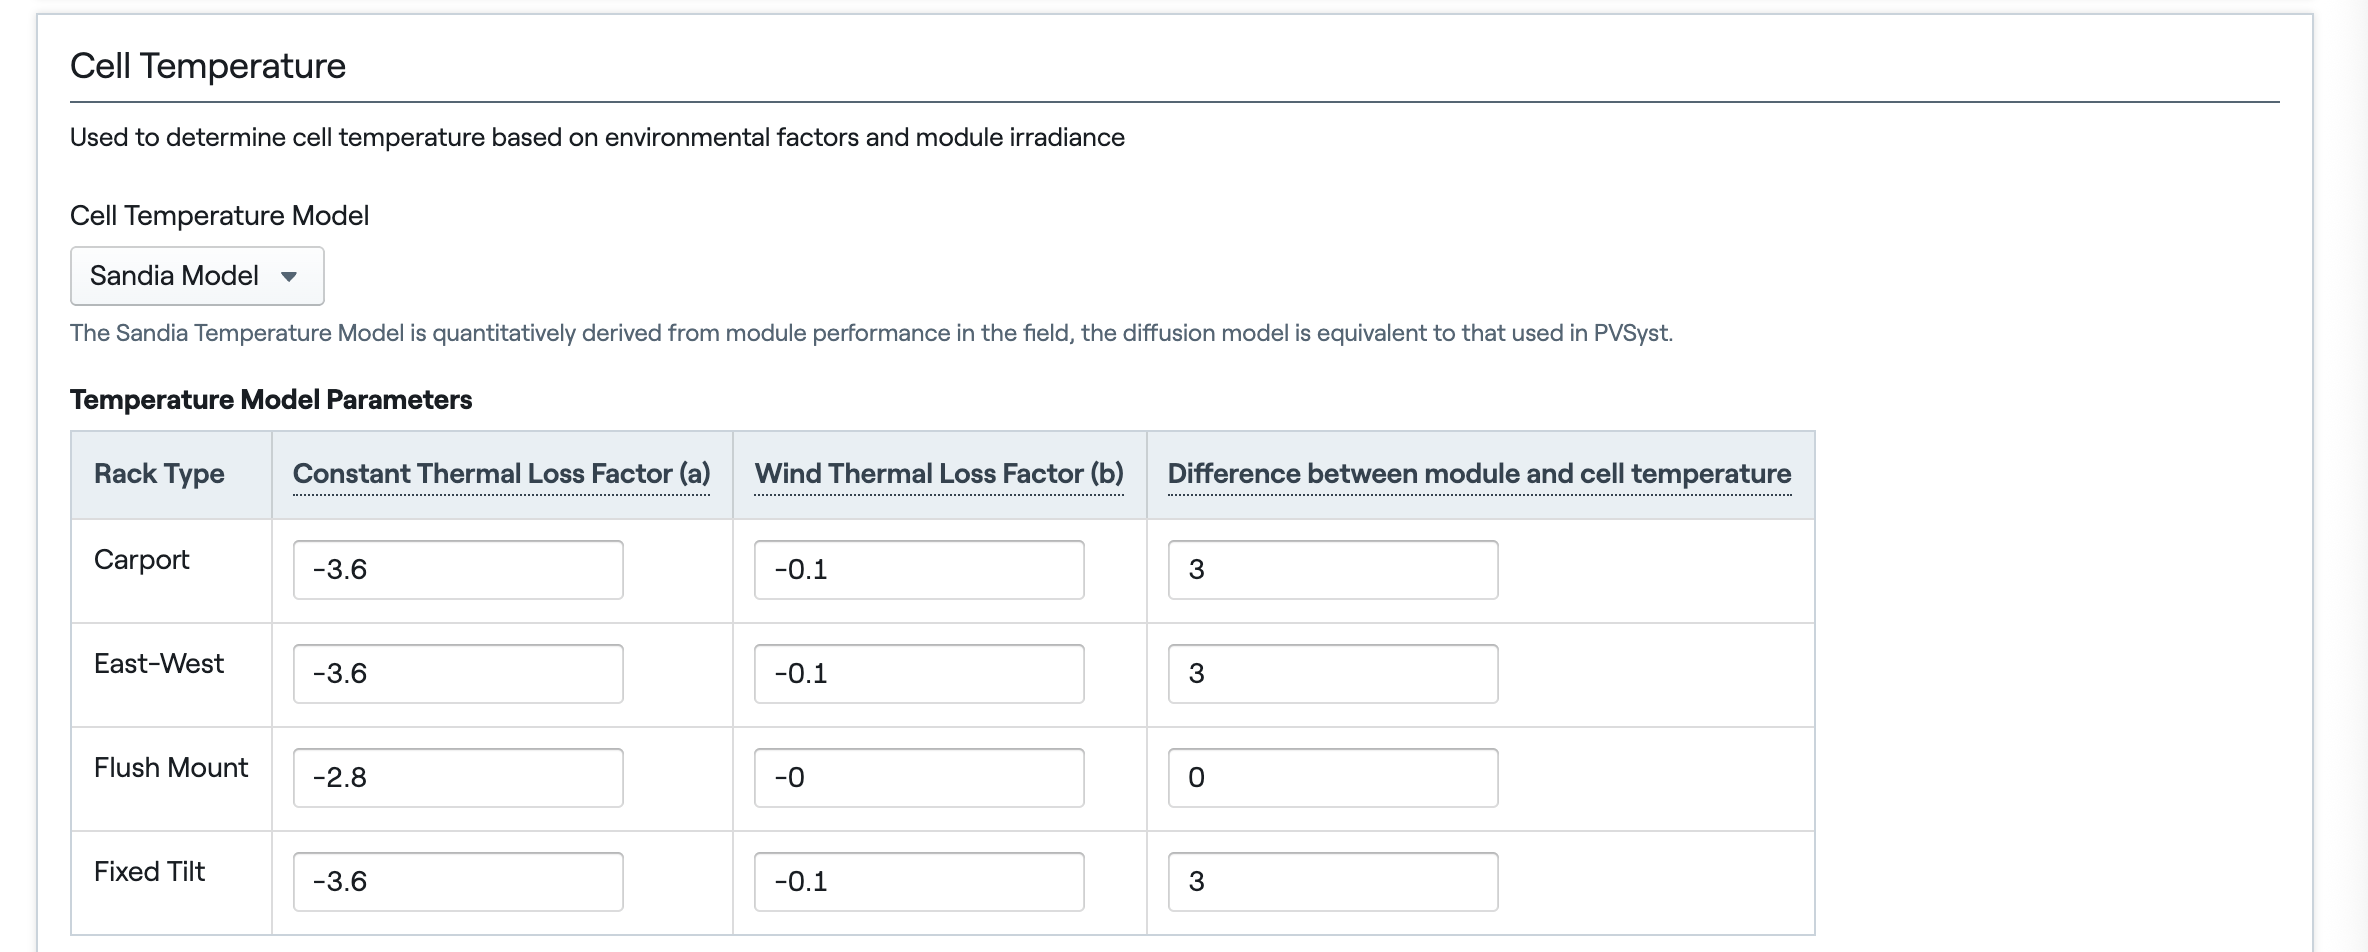2368x952 pixels.
Task: Select the Flush Mount row label
Action: [171, 768]
